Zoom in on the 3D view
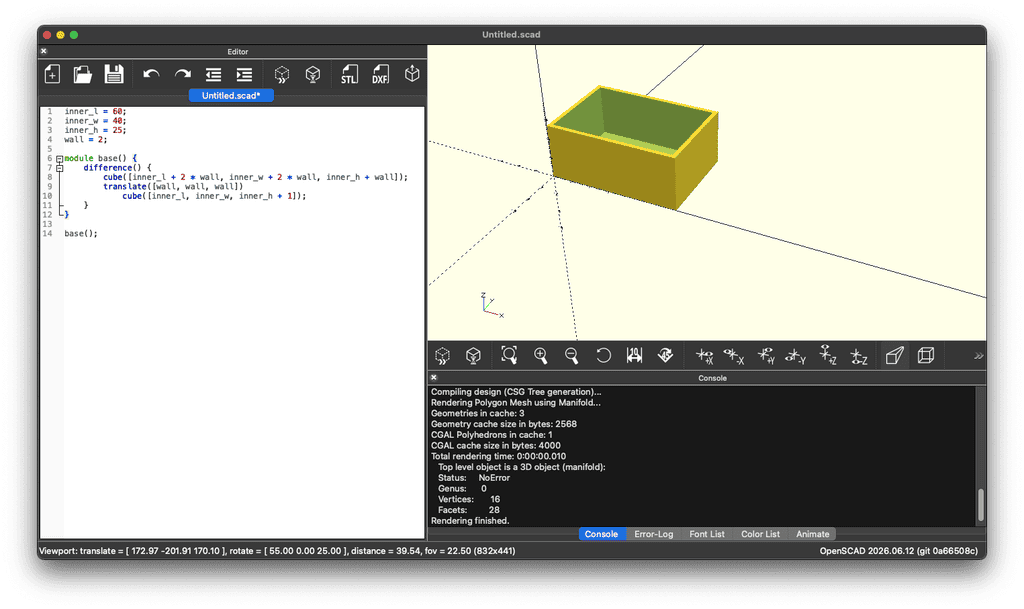The height and width of the screenshot is (609, 1024). 540,356
